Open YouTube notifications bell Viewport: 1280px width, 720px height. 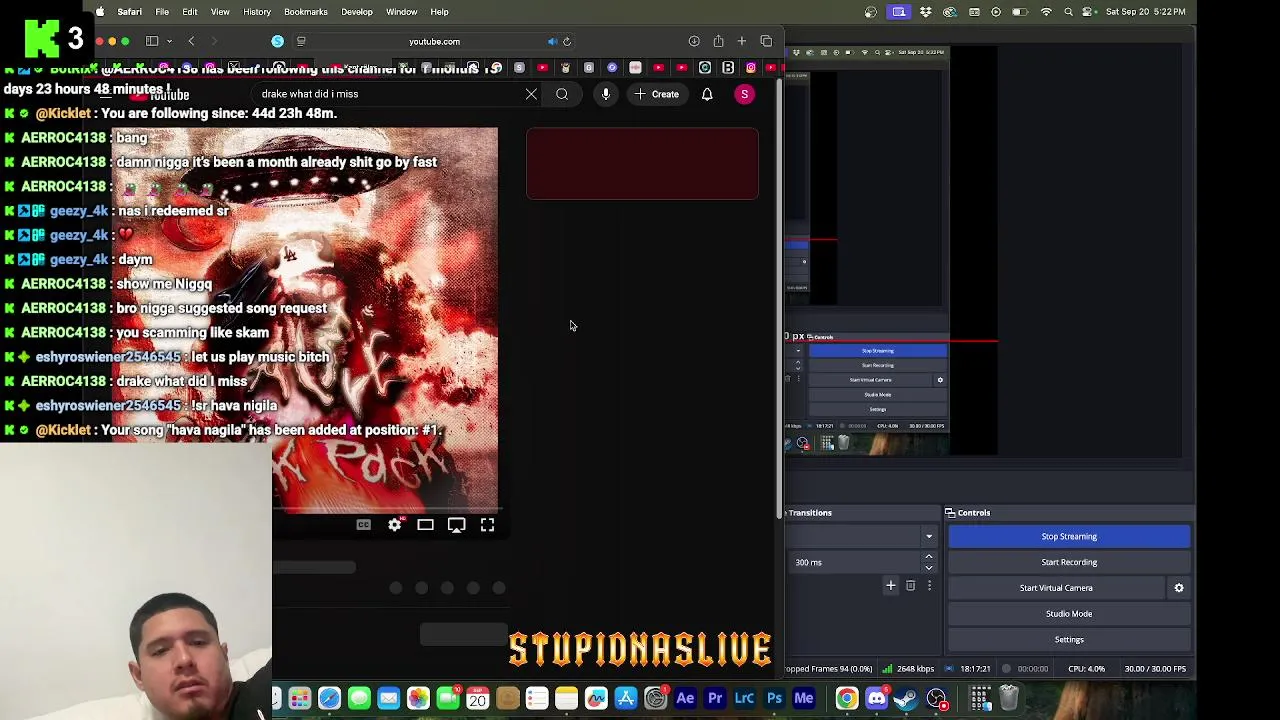(x=707, y=94)
